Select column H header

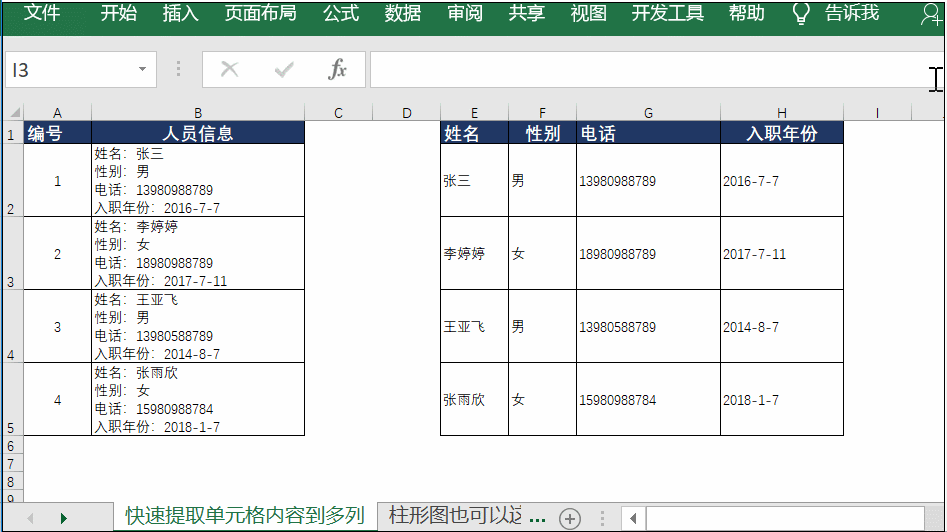pos(782,112)
